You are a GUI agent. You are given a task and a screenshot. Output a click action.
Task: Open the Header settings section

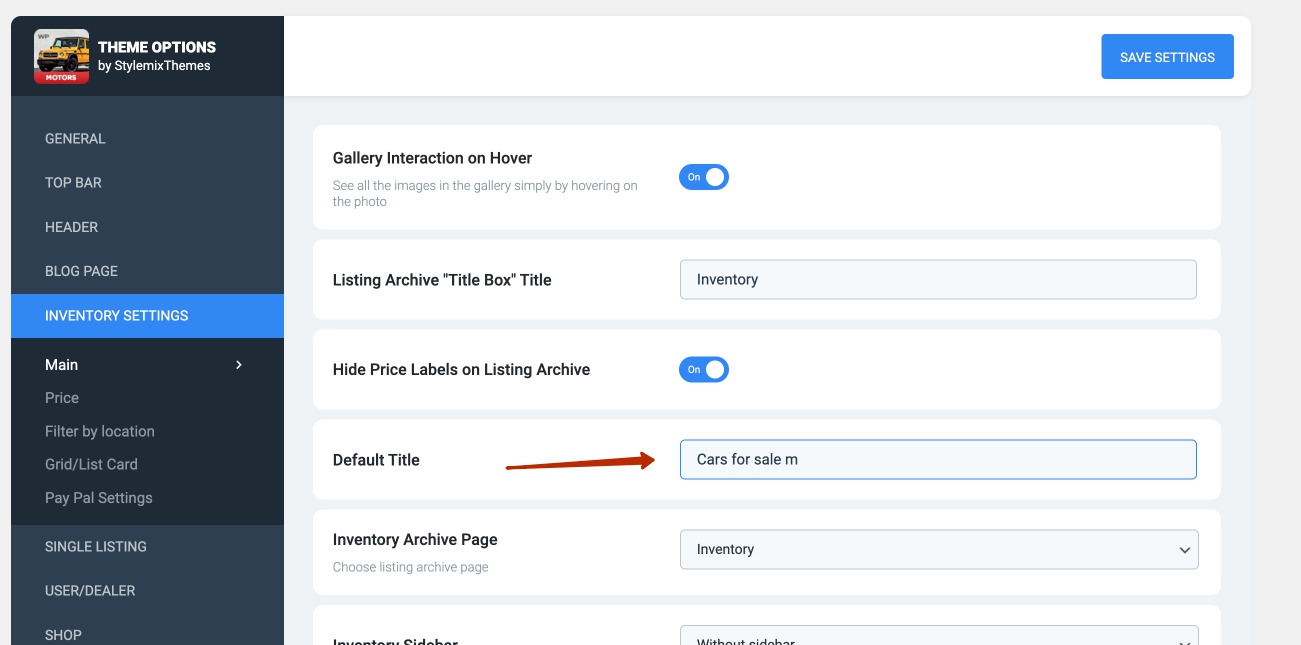click(71, 227)
